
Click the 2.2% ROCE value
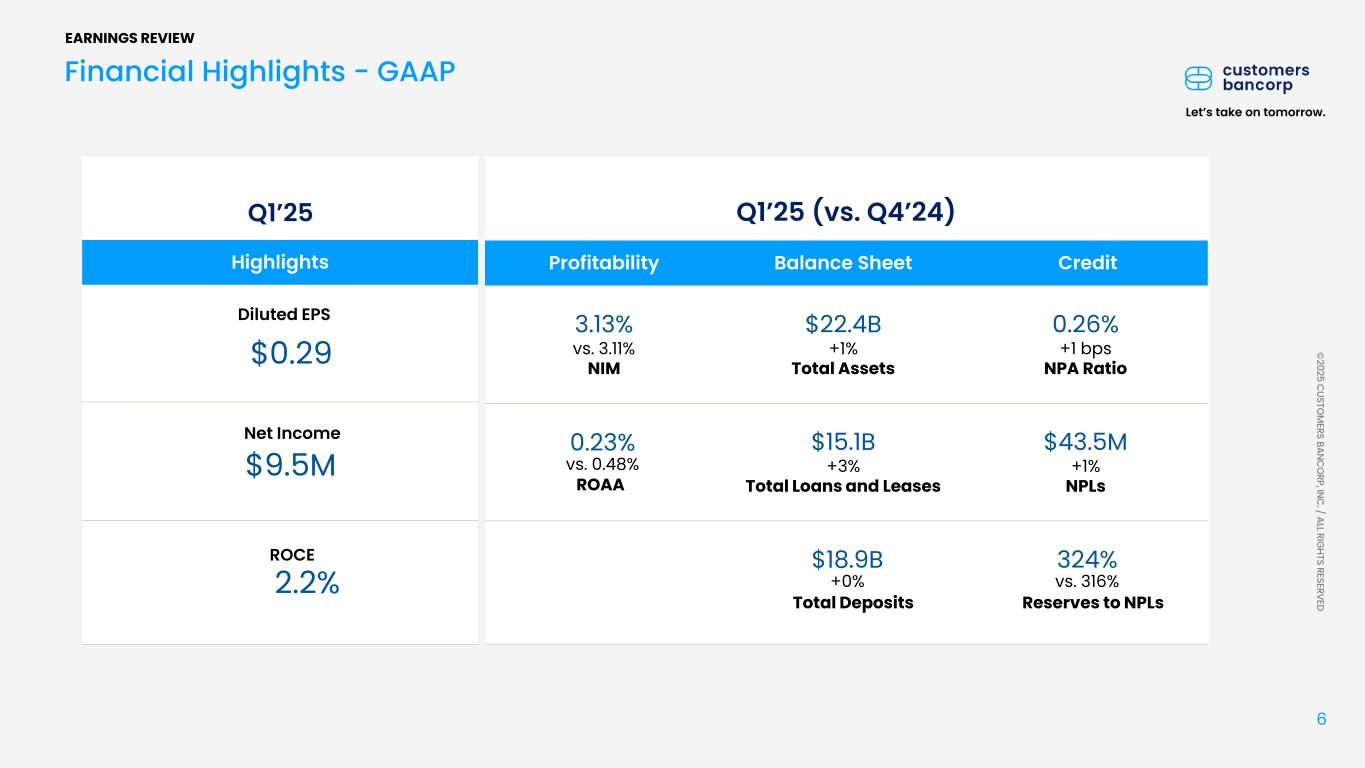pos(307,583)
